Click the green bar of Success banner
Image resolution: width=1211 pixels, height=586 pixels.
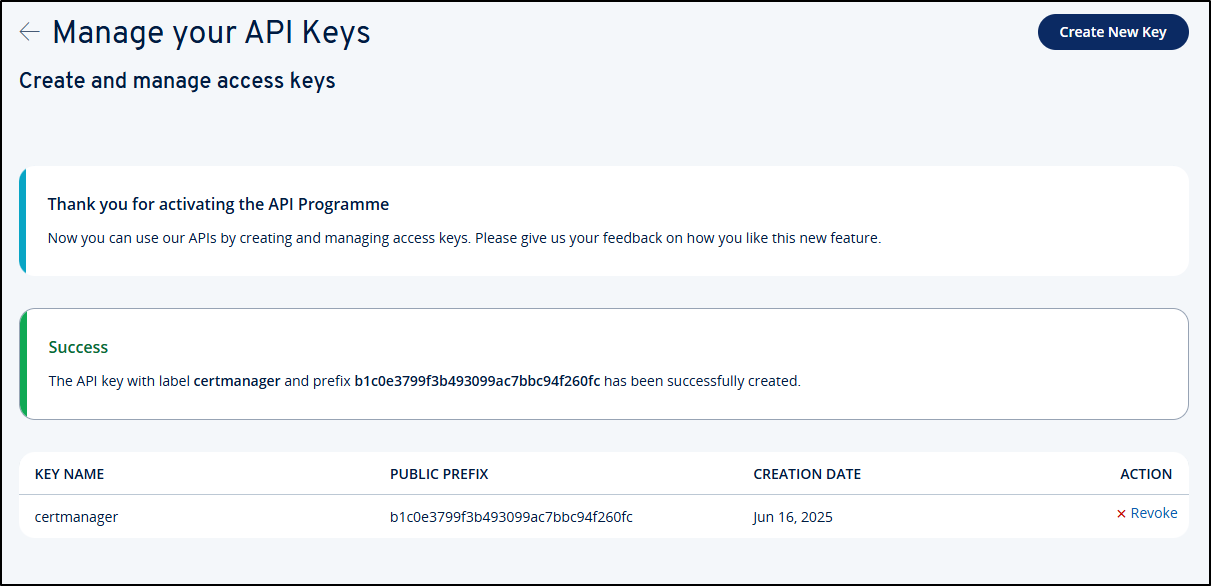pos(23,364)
